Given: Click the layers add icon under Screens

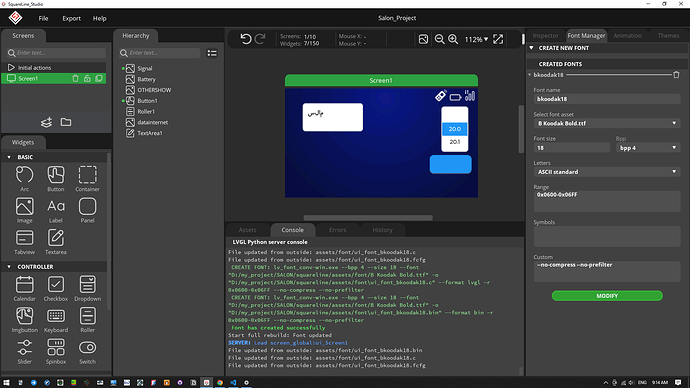Looking at the screenshot, I should 46,122.
